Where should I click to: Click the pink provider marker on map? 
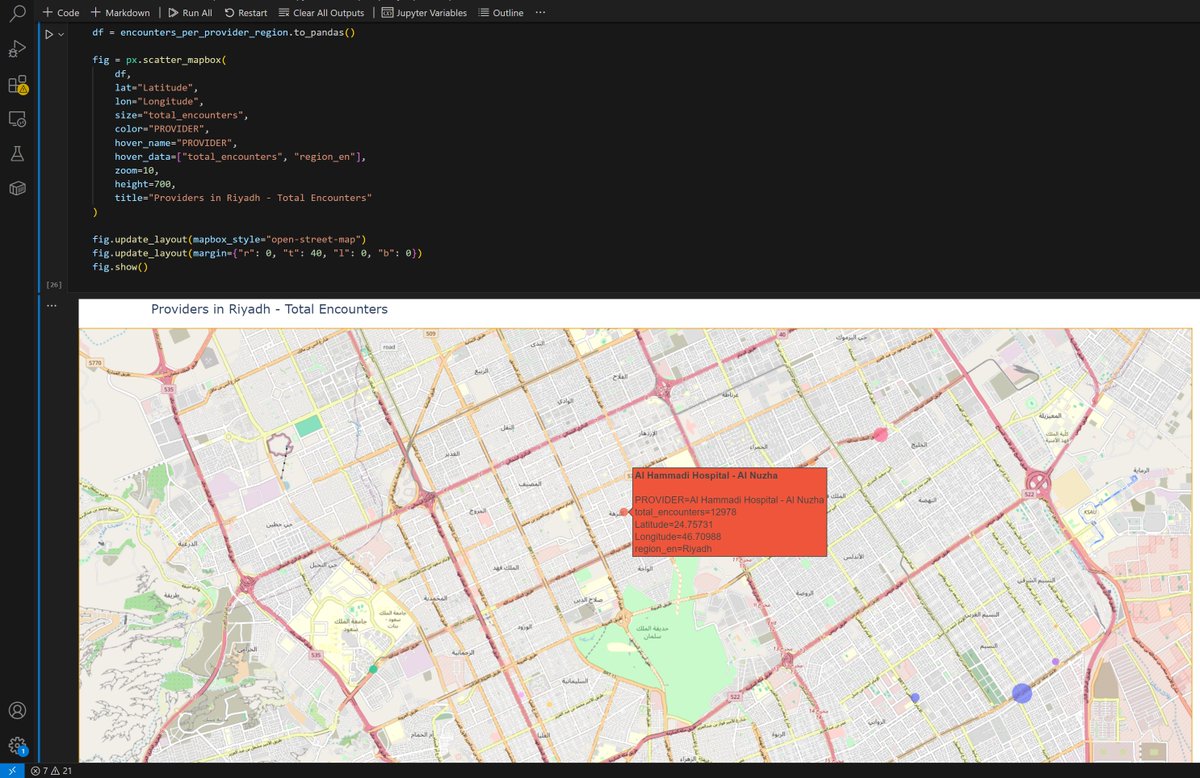[x=881, y=434]
